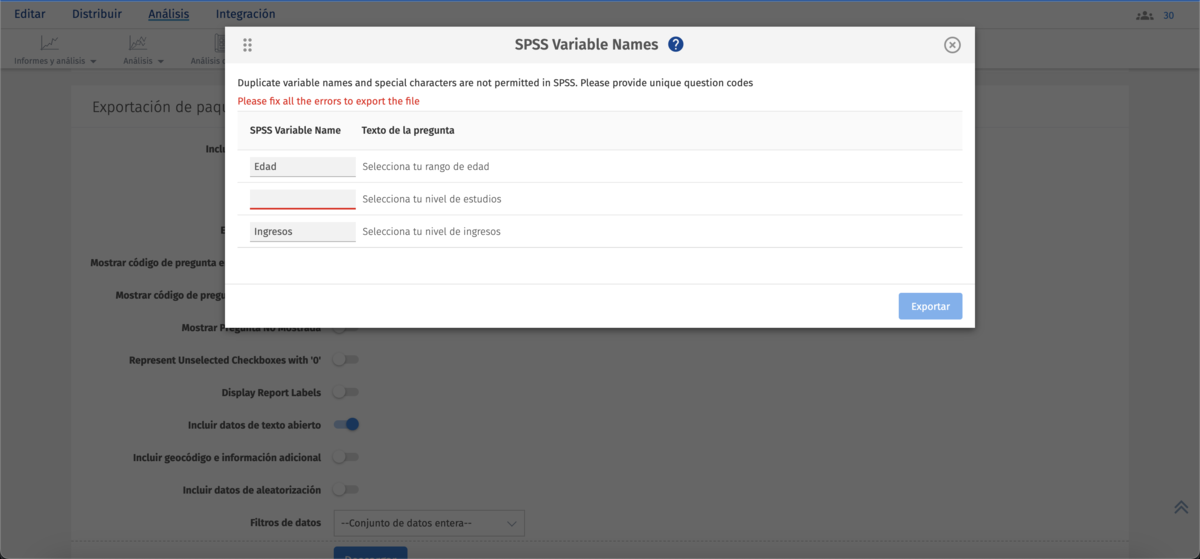1200x559 pixels.
Task: Open the Integración tab
Action: pos(245,14)
